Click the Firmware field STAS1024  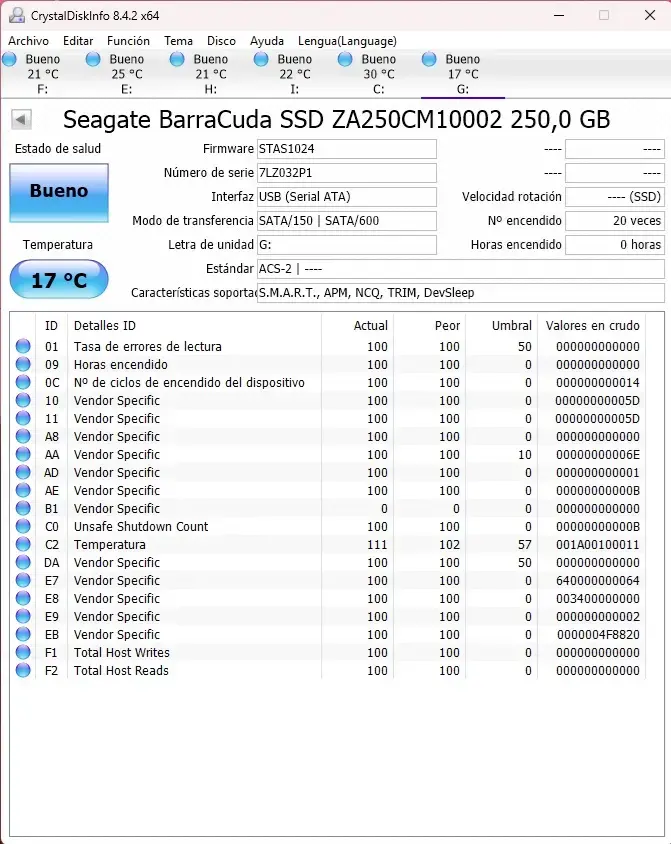(x=347, y=149)
